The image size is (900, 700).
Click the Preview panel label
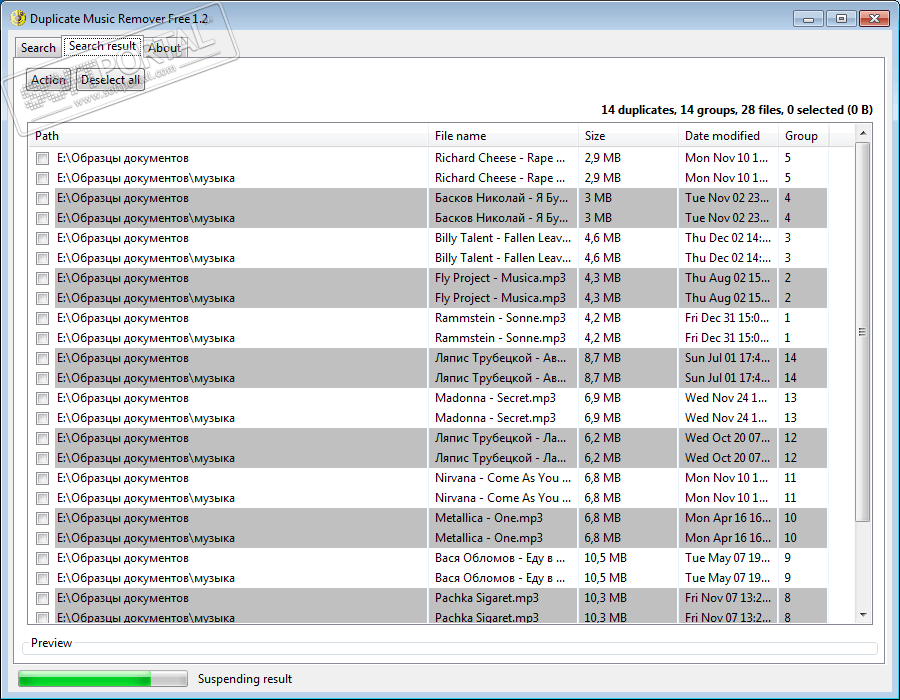point(51,643)
